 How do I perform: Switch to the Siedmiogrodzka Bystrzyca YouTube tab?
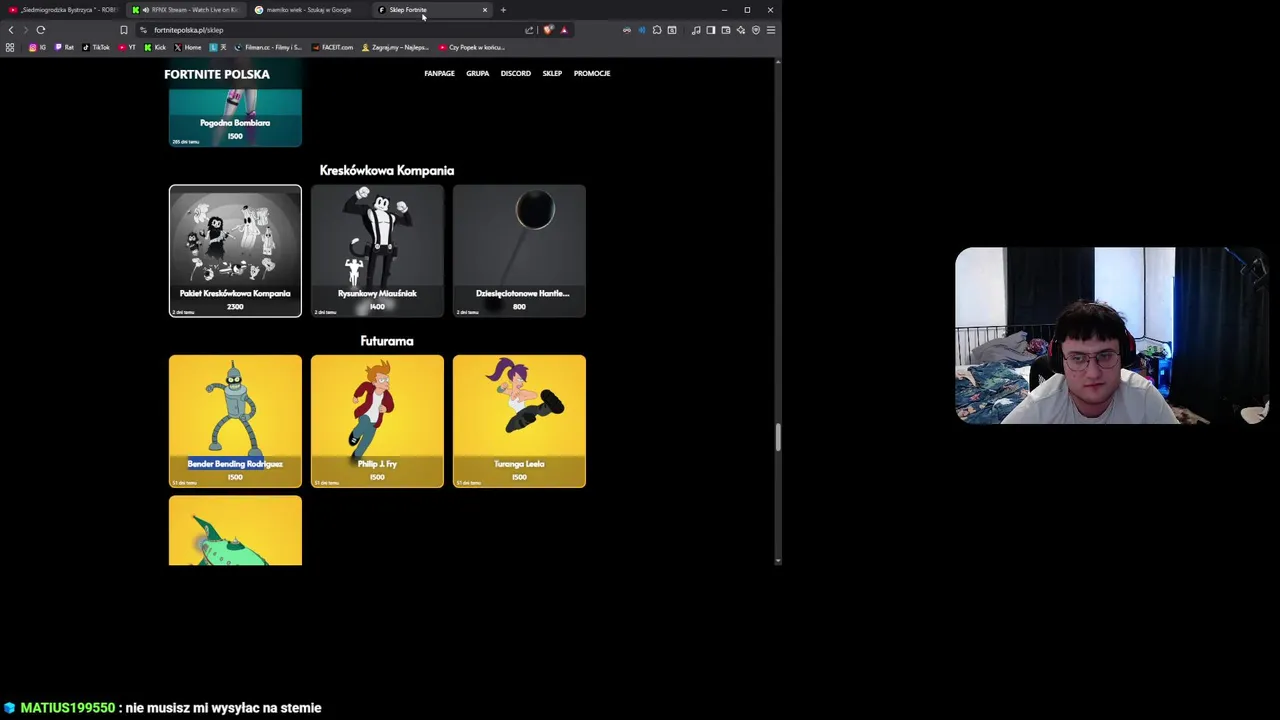point(62,10)
